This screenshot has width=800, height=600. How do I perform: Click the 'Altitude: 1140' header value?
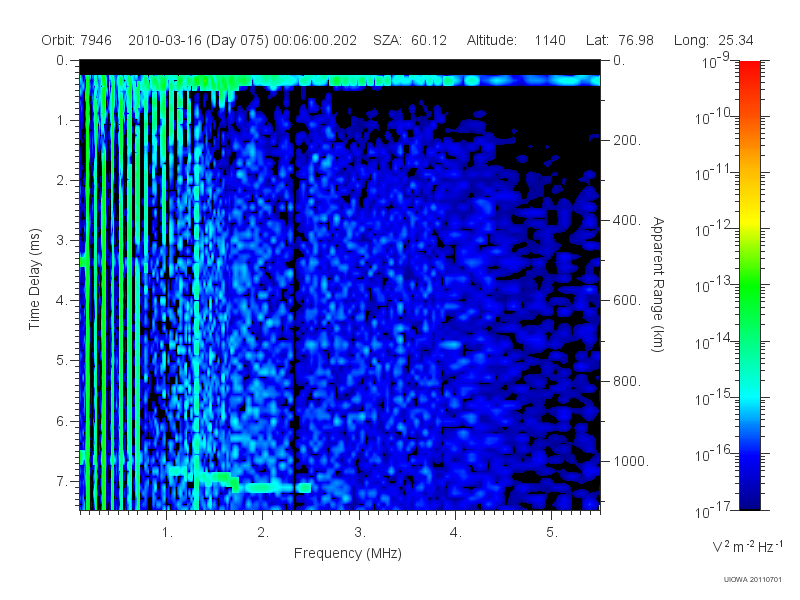click(x=516, y=40)
